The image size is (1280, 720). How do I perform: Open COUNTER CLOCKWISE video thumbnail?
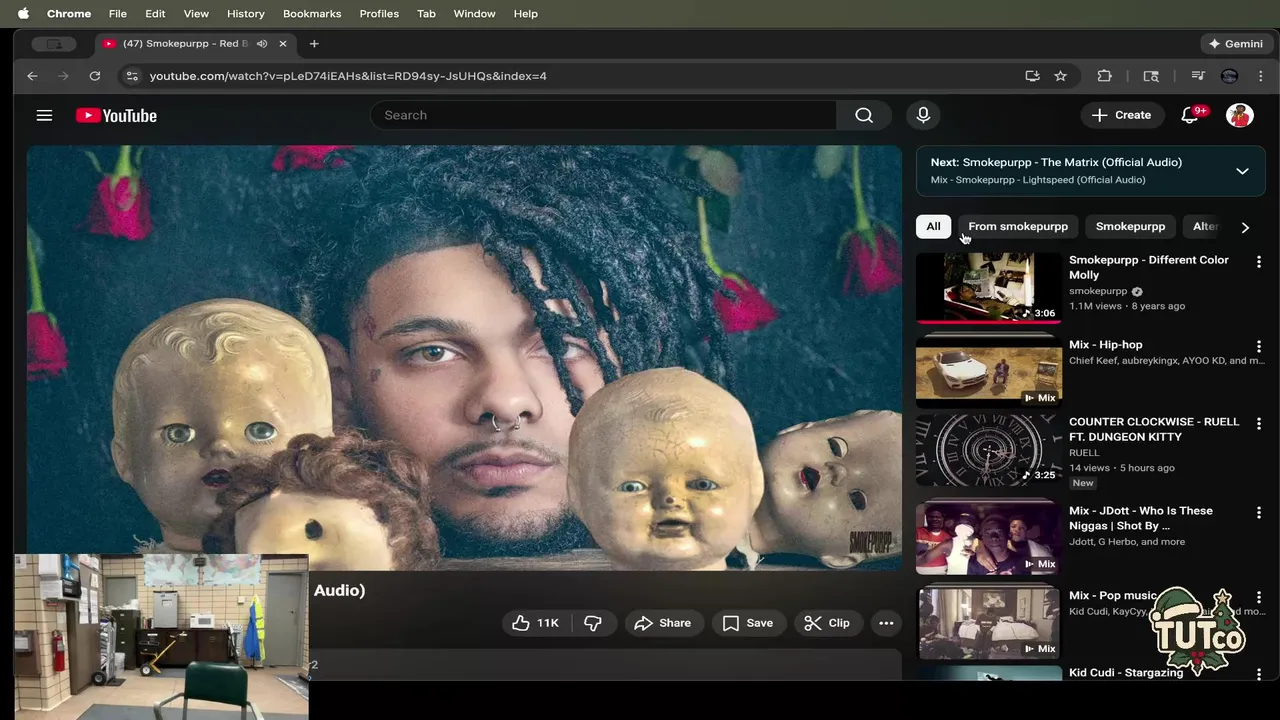click(989, 450)
